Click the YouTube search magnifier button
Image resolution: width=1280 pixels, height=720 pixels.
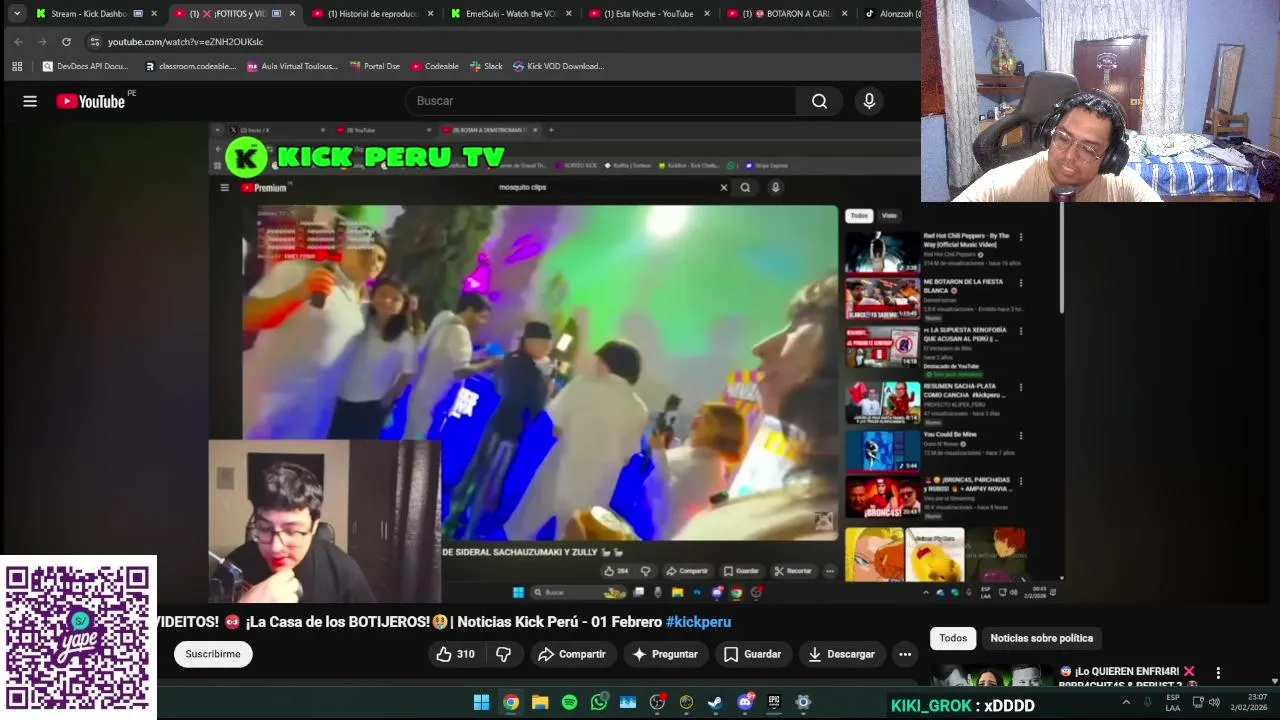pos(819,101)
